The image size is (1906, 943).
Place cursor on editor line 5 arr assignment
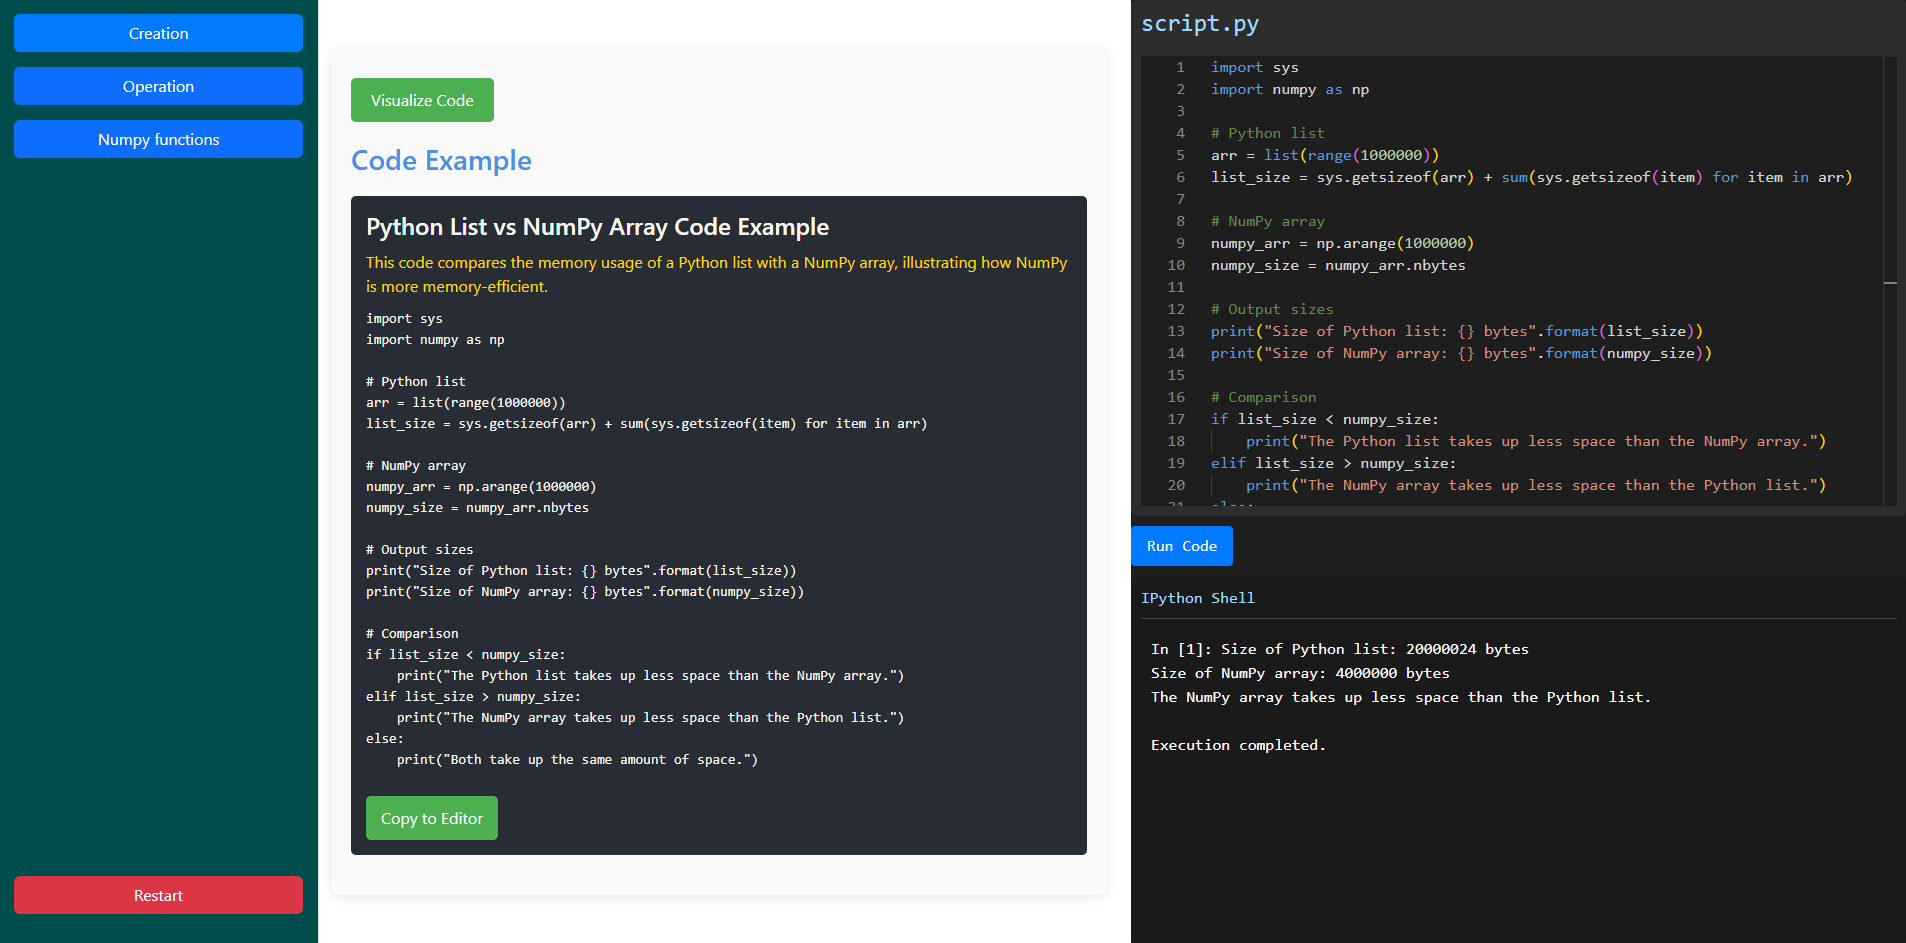click(1324, 155)
